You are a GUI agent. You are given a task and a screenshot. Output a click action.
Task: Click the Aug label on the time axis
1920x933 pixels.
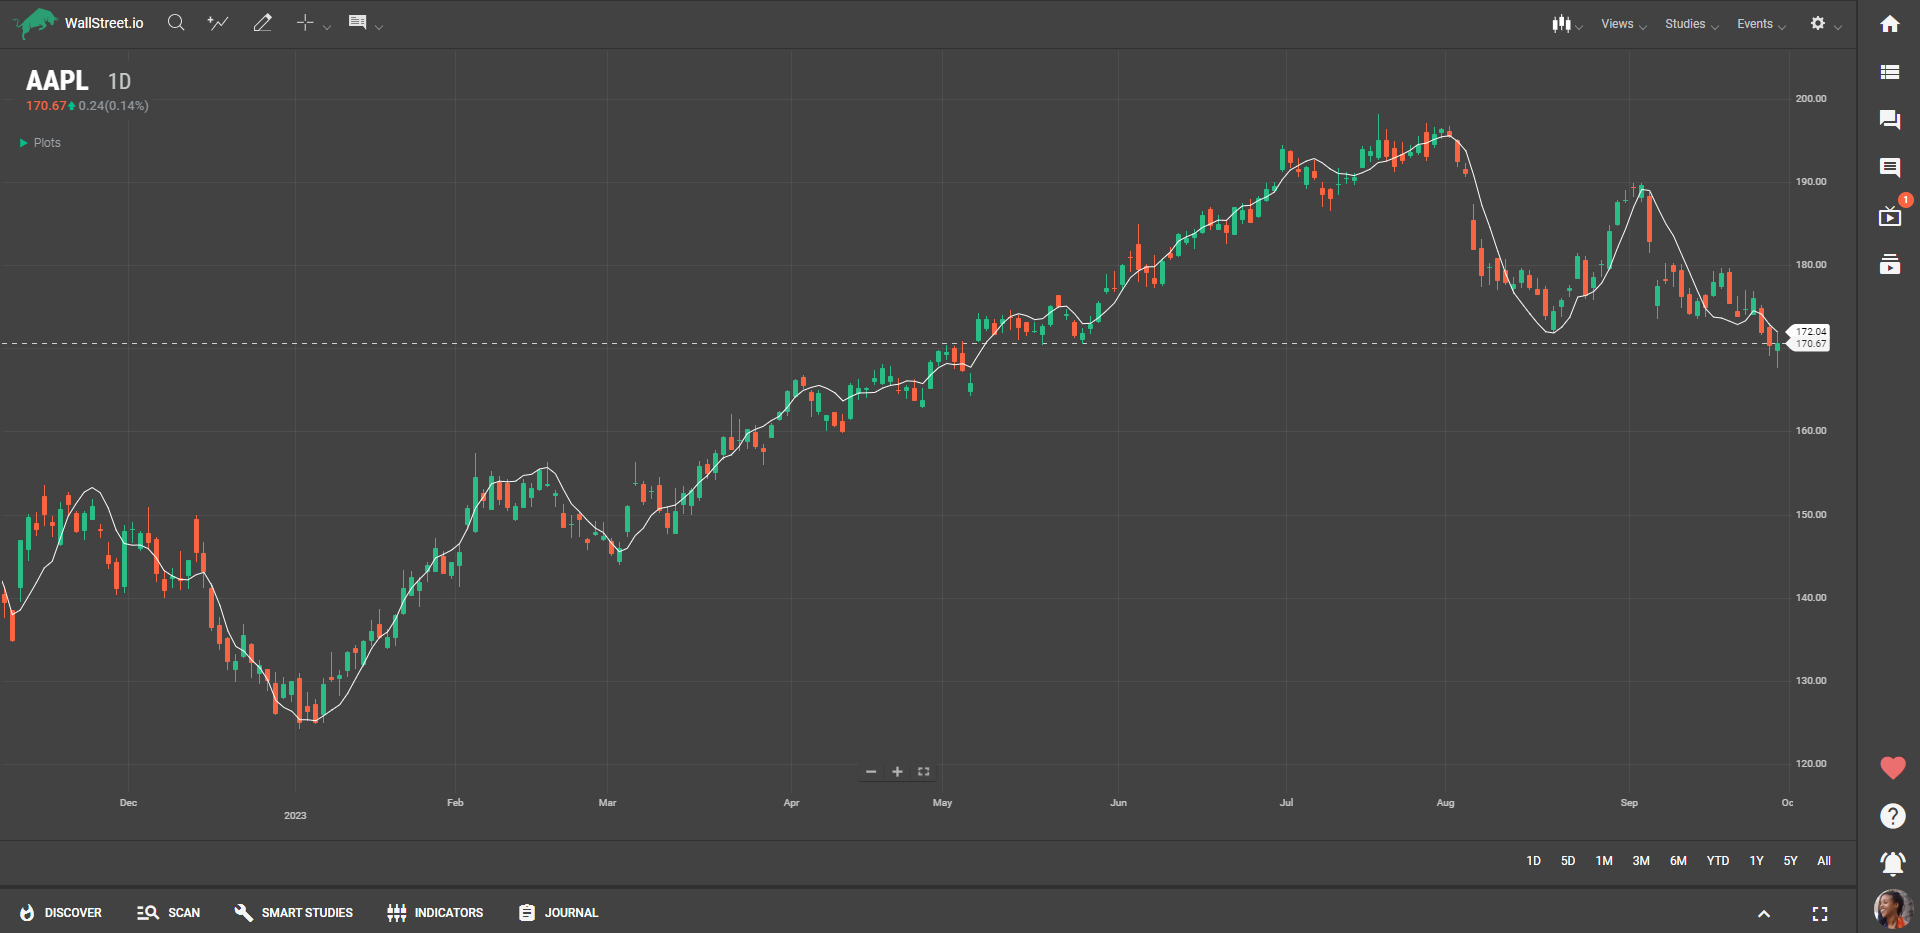[x=1445, y=803]
